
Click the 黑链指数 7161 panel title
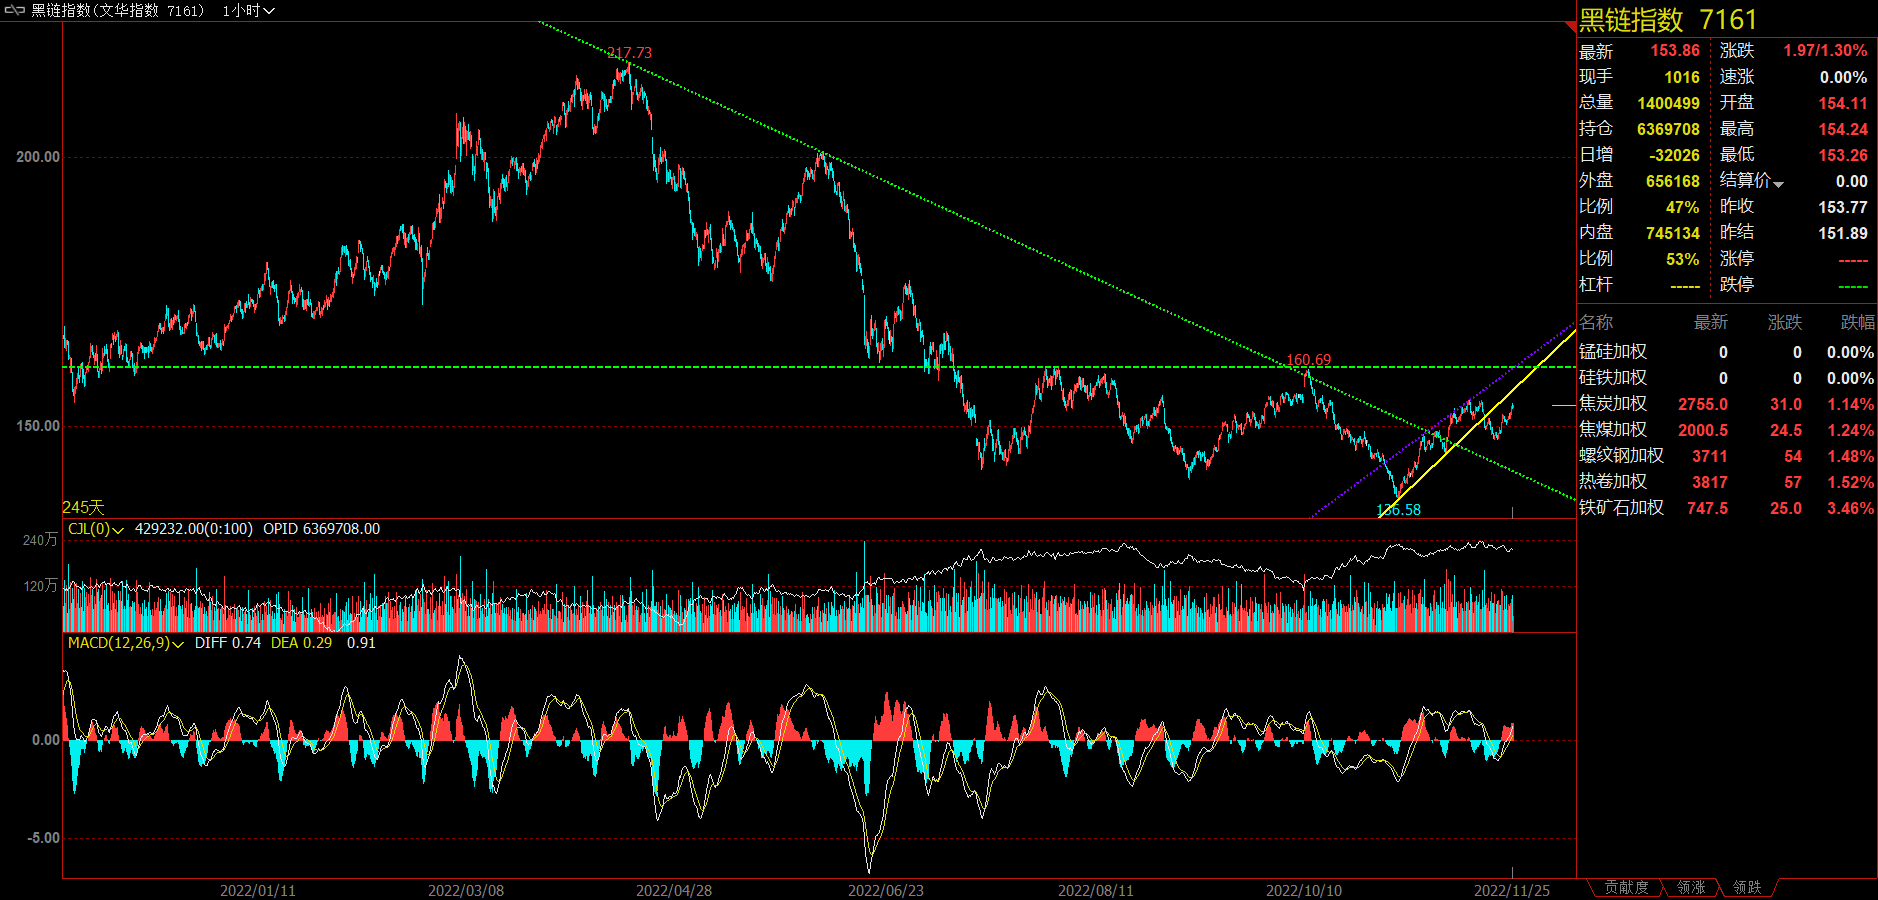point(1668,20)
